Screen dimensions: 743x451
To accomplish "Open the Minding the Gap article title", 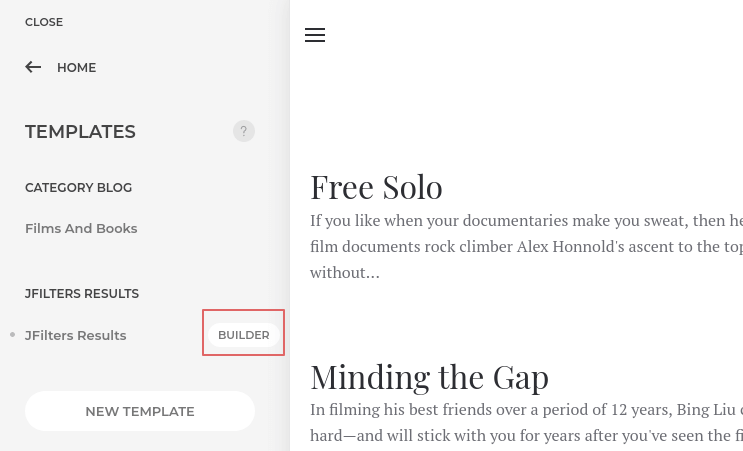I will (x=429, y=378).
